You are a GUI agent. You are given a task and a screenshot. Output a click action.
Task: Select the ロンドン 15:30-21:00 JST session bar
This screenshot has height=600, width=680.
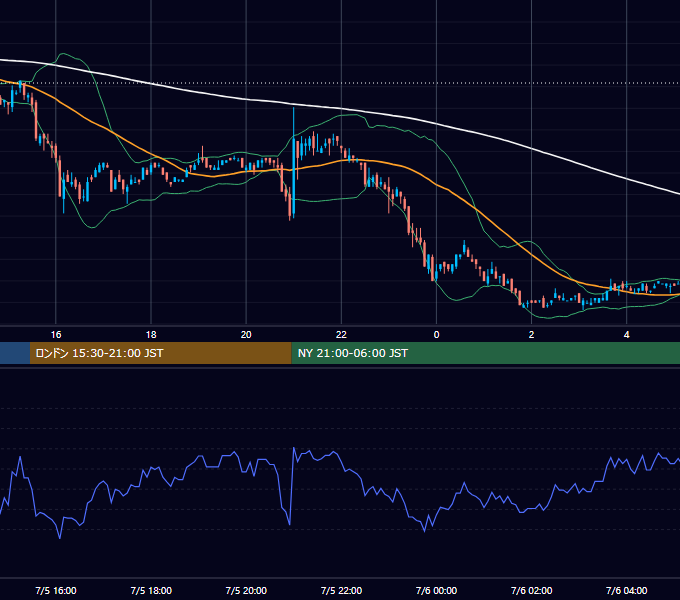[x=160, y=353]
